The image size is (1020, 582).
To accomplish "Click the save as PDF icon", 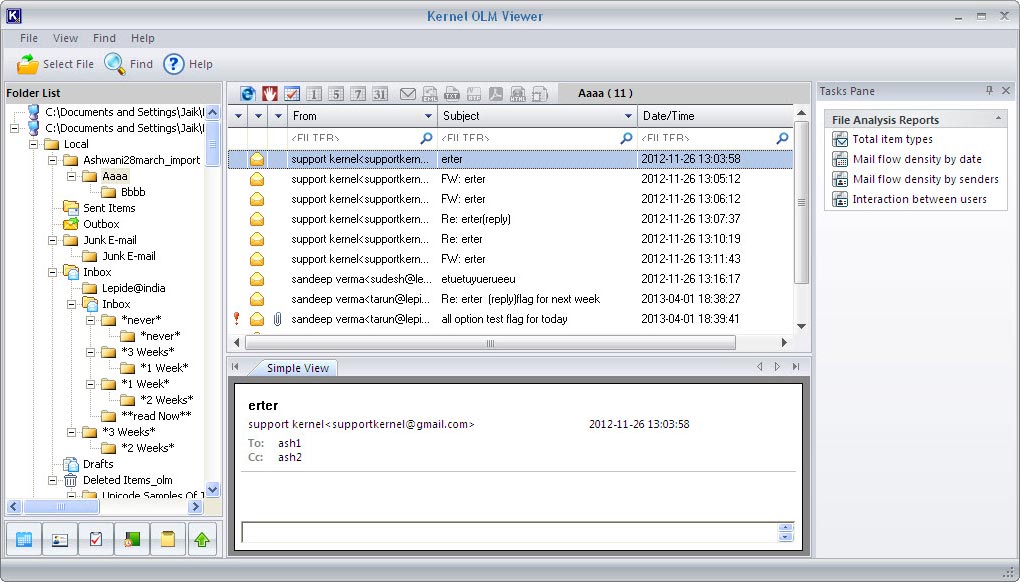I will coord(496,94).
